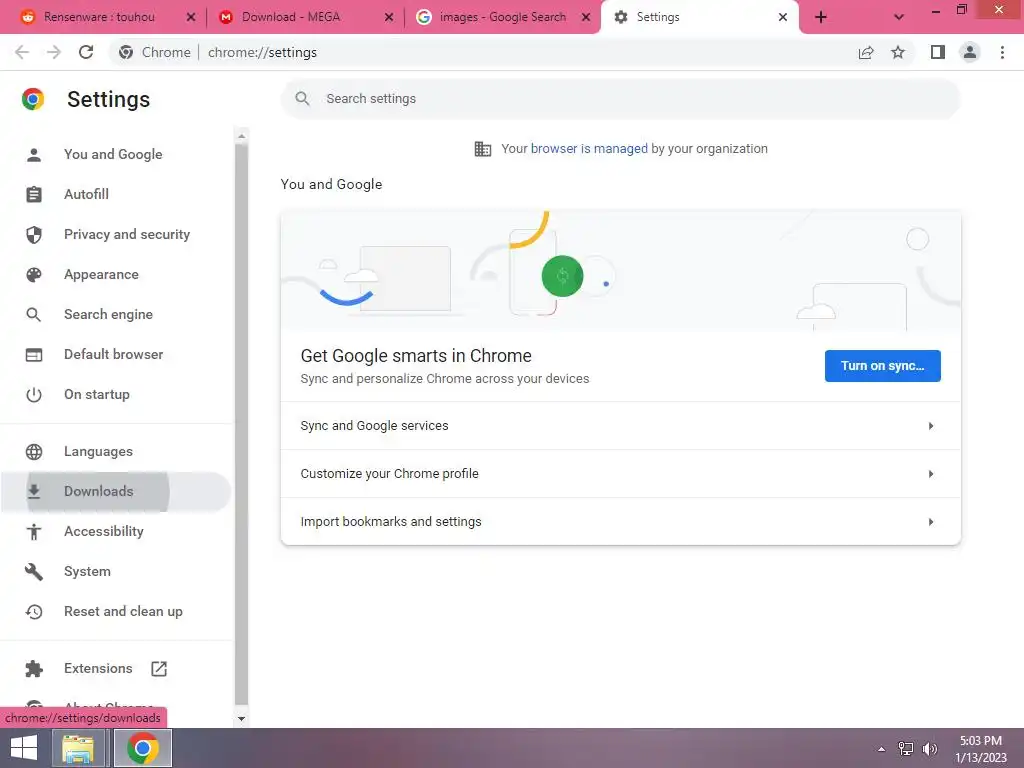Click the forward navigation arrow
This screenshot has height=768, width=1024.
[x=54, y=52]
